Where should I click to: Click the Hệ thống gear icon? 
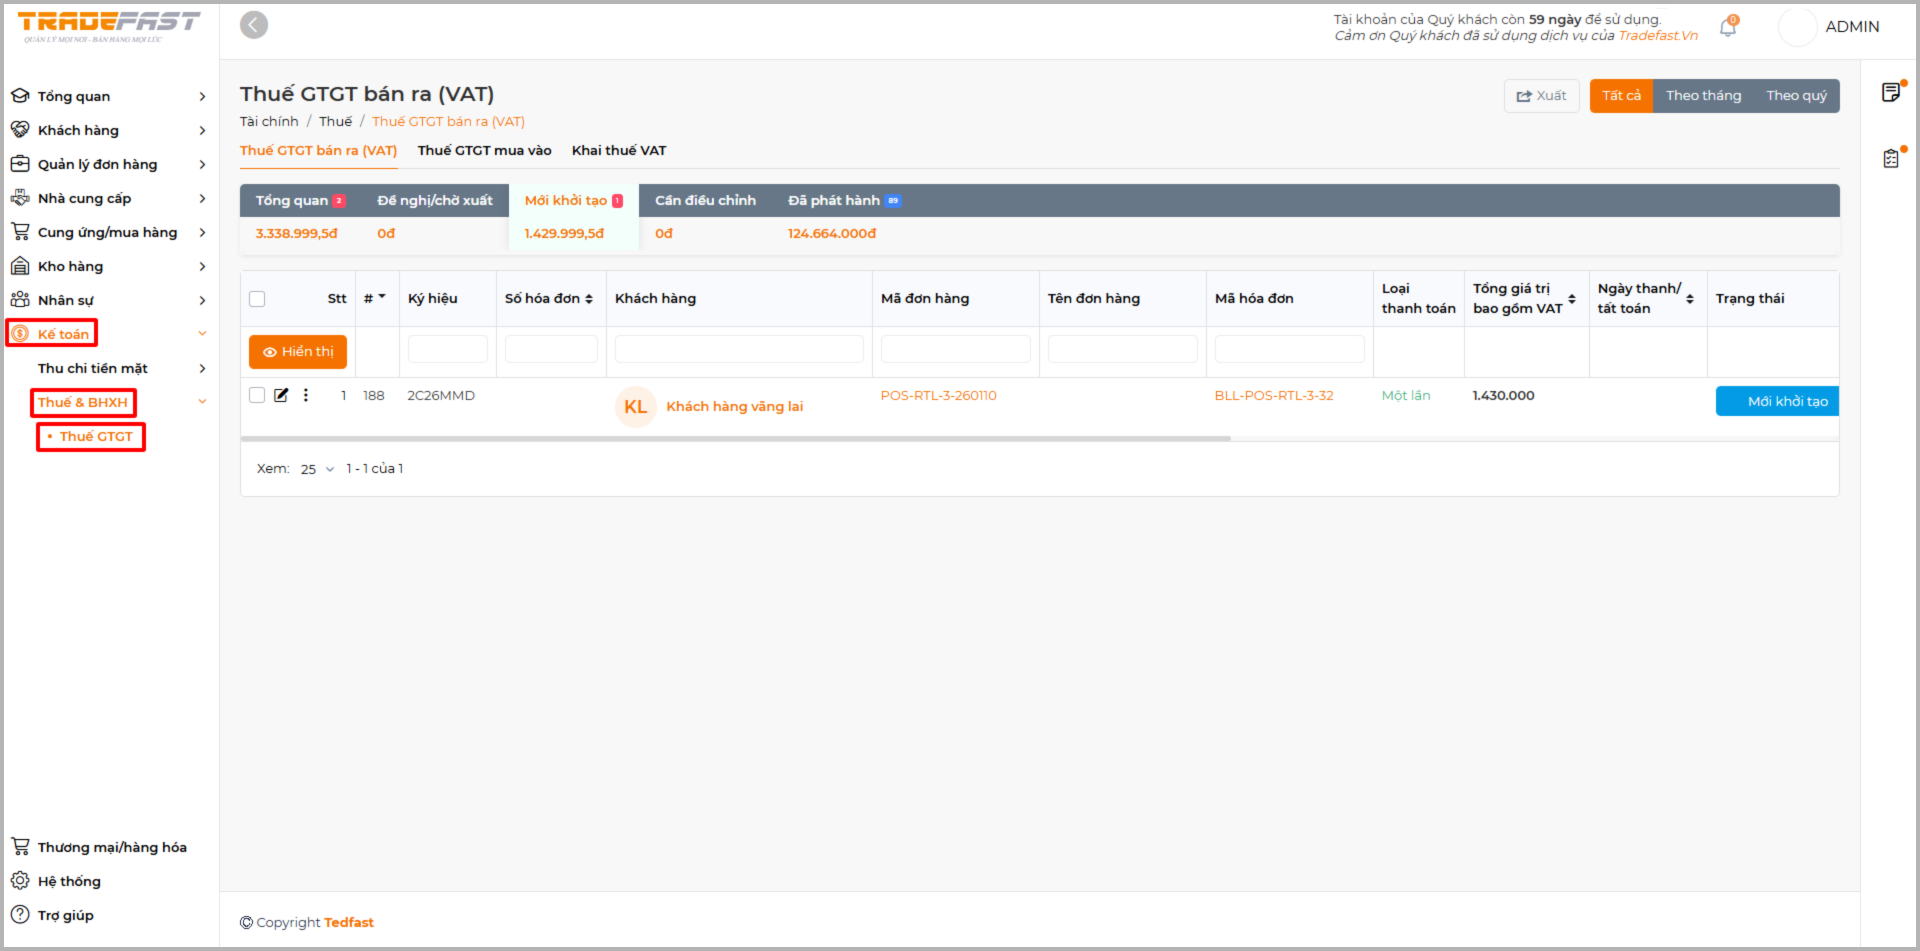20,881
